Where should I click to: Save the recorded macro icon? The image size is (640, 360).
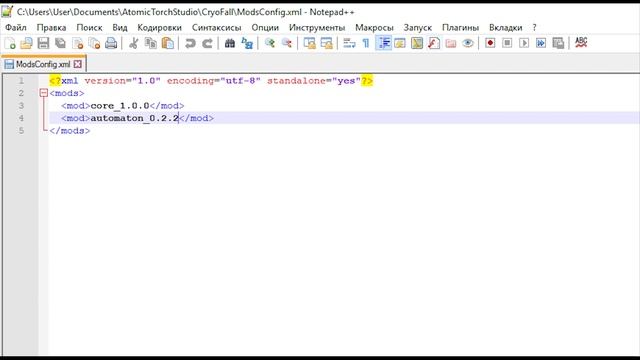(x=558, y=43)
